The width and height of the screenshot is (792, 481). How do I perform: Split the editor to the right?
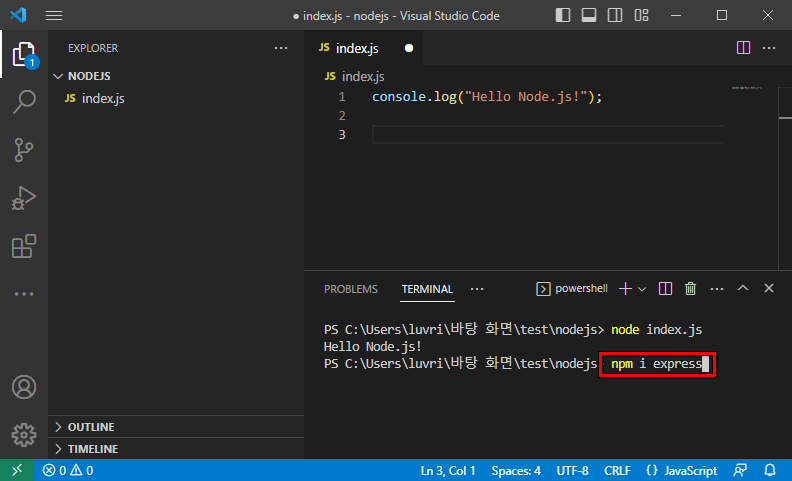point(744,48)
